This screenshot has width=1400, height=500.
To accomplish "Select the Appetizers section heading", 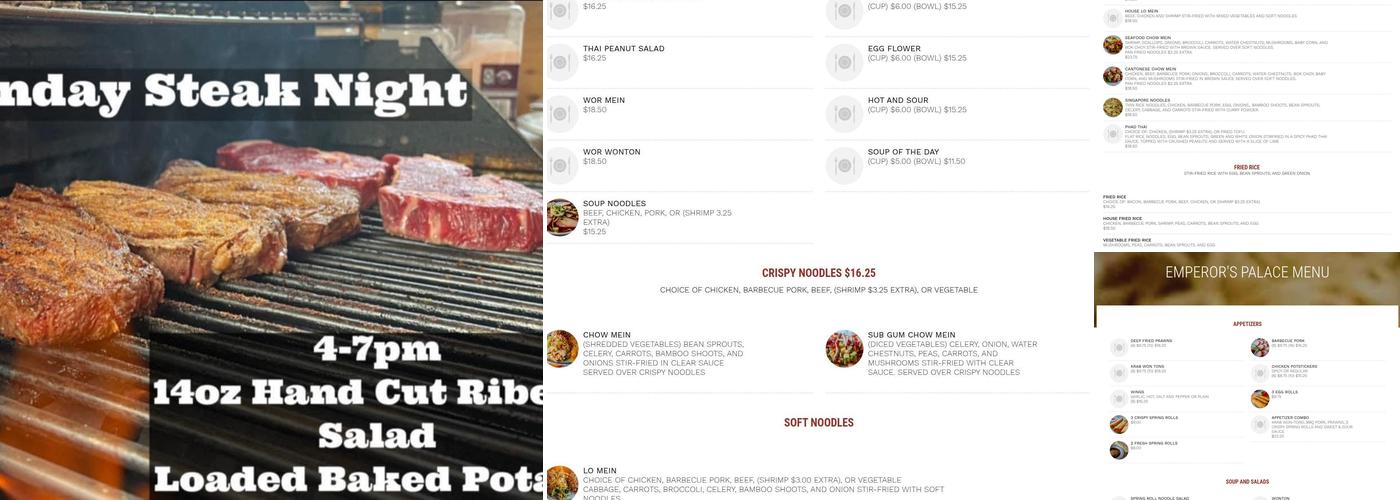I will (1247, 324).
